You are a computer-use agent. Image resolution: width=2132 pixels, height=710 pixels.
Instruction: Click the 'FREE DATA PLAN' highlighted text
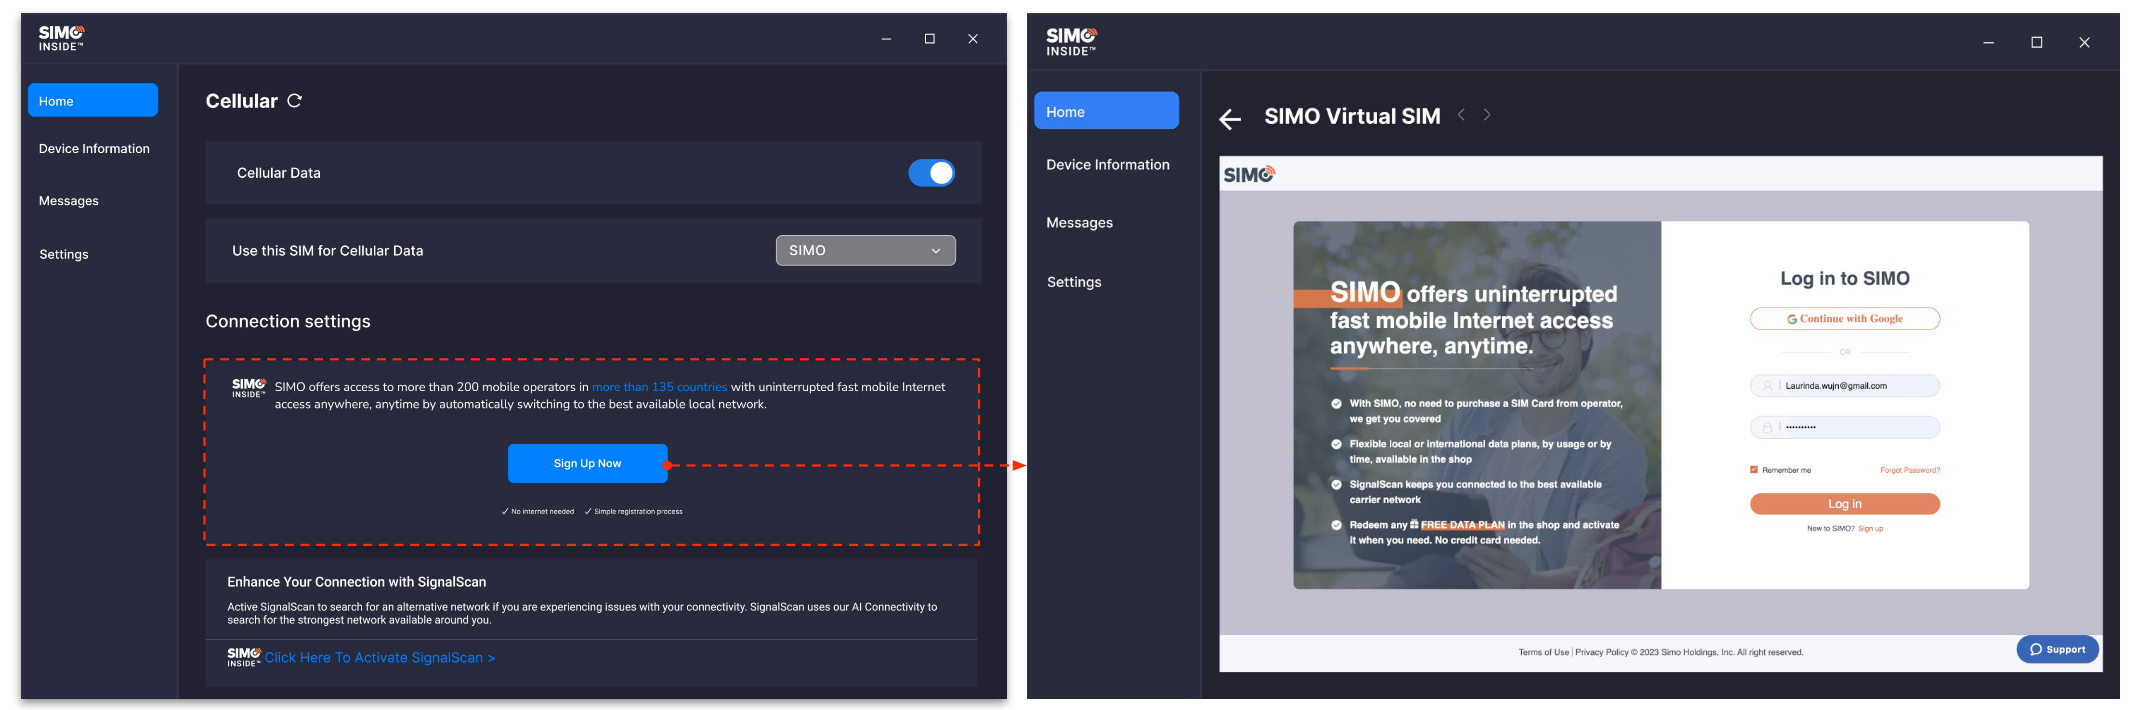(x=1463, y=525)
